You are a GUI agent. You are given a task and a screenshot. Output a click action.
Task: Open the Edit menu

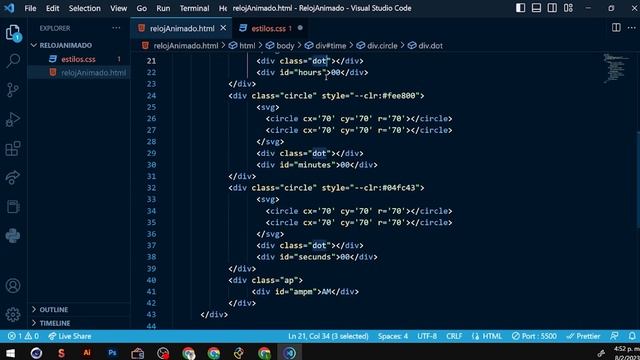pyautogui.click(x=52, y=8)
